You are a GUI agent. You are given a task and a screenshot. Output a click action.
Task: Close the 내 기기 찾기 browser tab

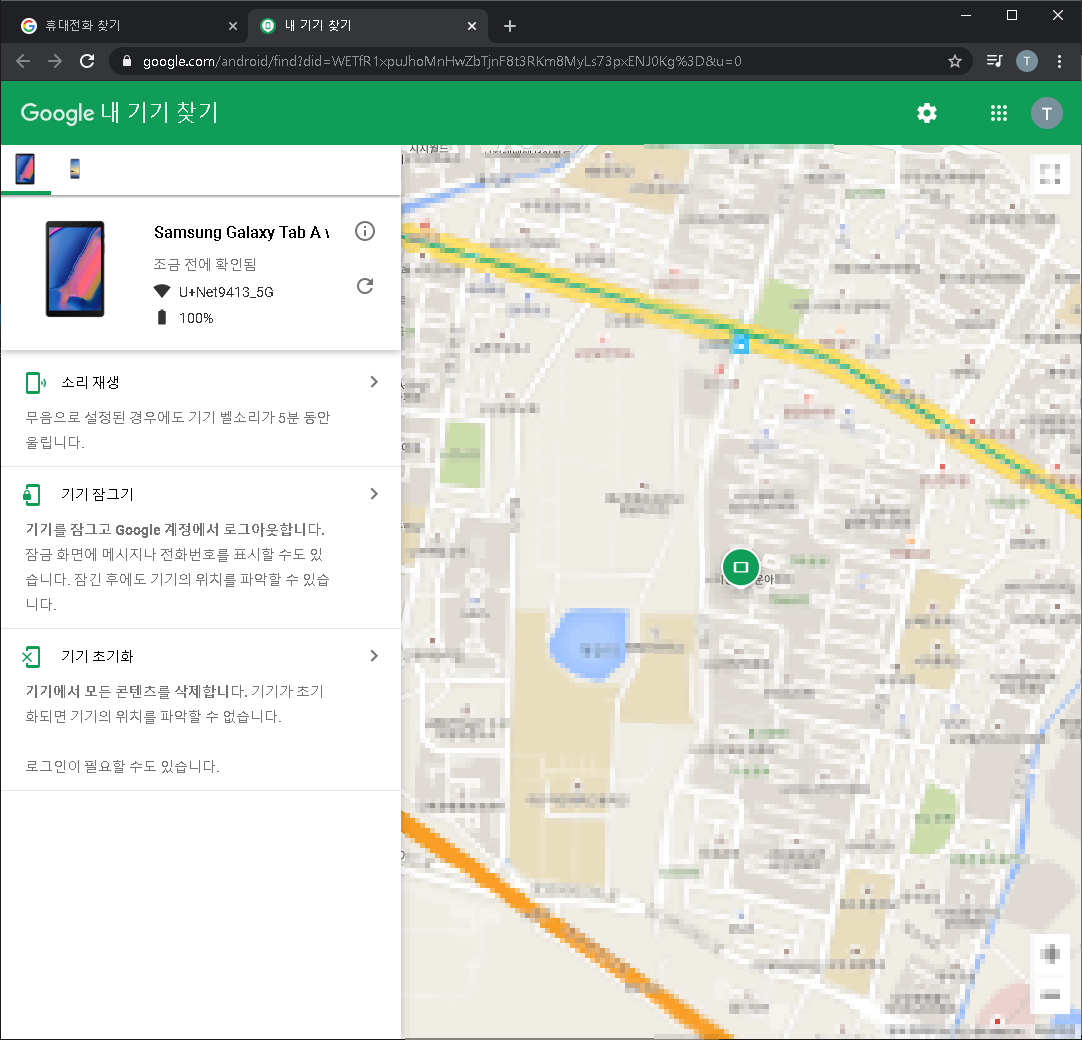[x=472, y=26]
